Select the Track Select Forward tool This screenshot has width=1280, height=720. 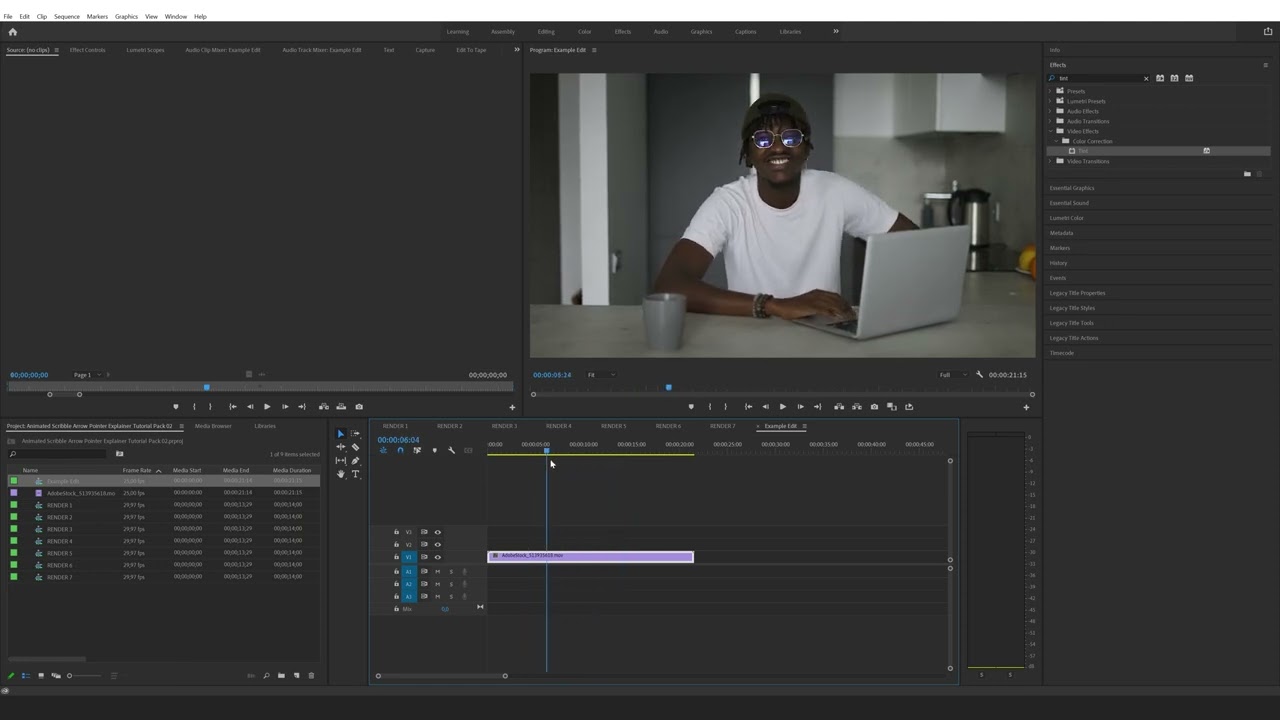(x=355, y=434)
